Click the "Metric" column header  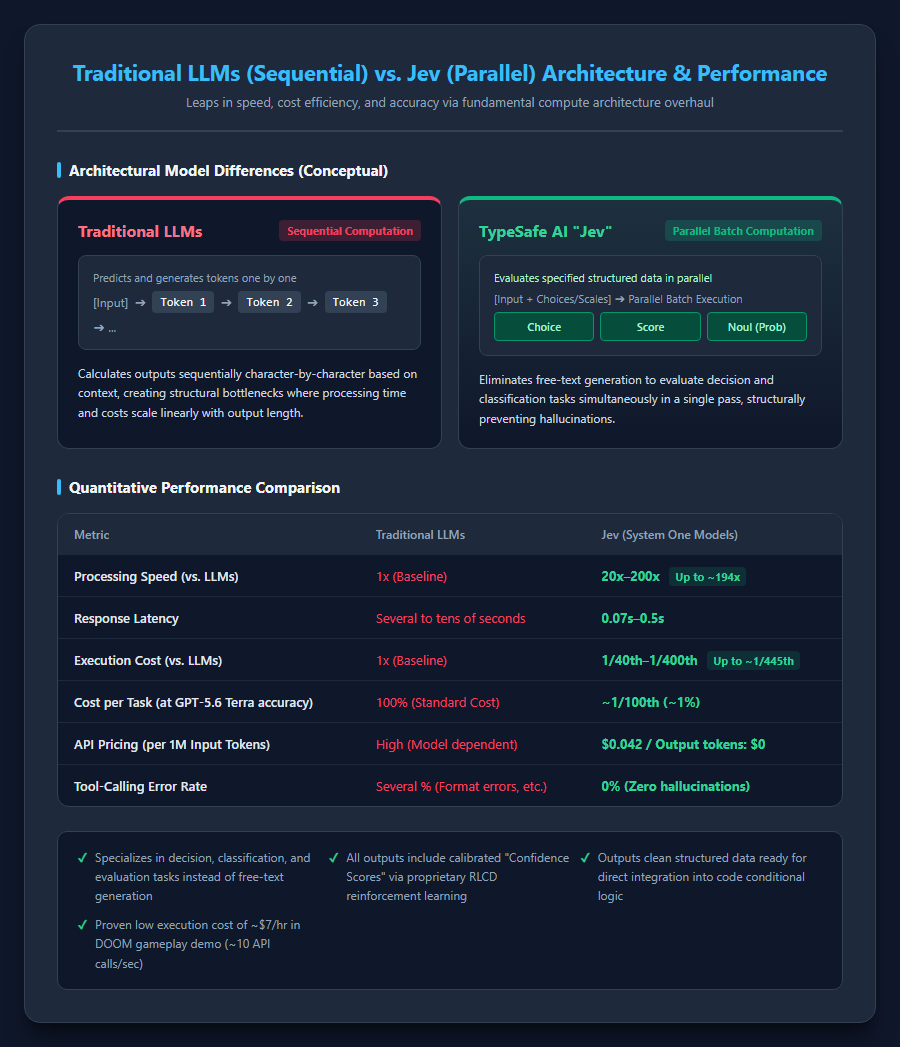click(91, 535)
